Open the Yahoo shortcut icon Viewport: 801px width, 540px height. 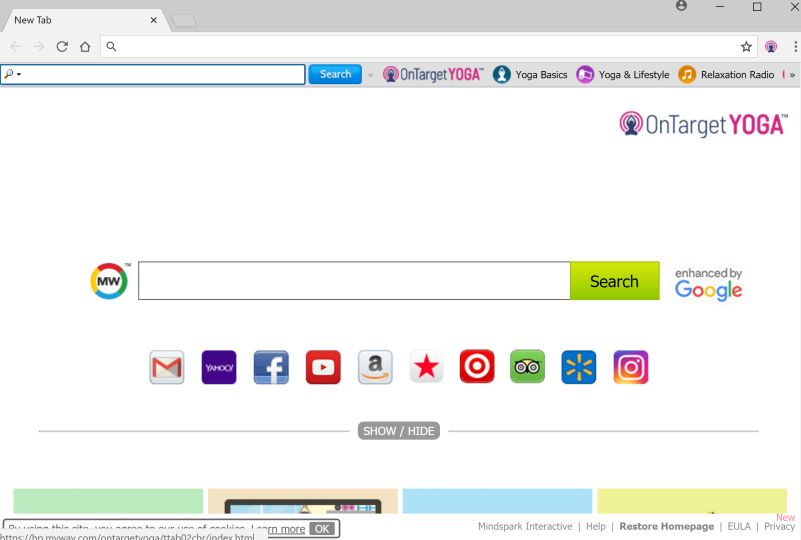click(219, 367)
